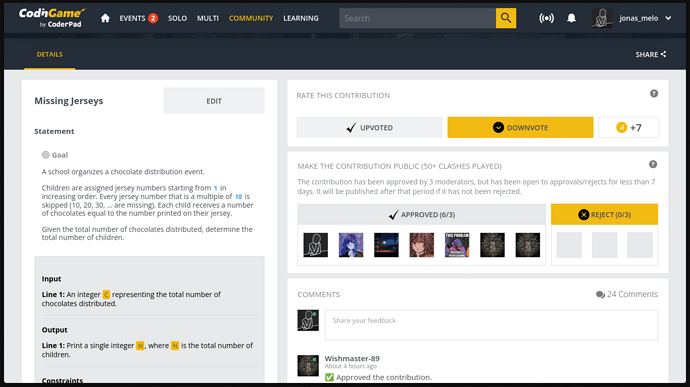This screenshot has width=690, height=387.
Task: Click the EDIT button
Action: point(214,101)
